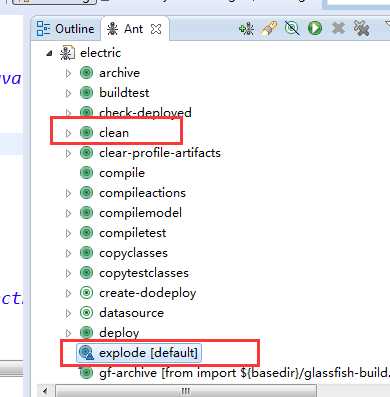Viewport: 390px width, 397px height.
Task: Click the create-dodeploy internal target icon
Action: coord(86,293)
